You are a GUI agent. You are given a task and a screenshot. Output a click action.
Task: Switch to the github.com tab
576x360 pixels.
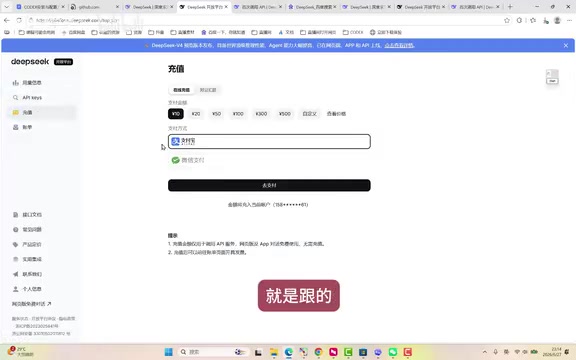click(94, 7)
